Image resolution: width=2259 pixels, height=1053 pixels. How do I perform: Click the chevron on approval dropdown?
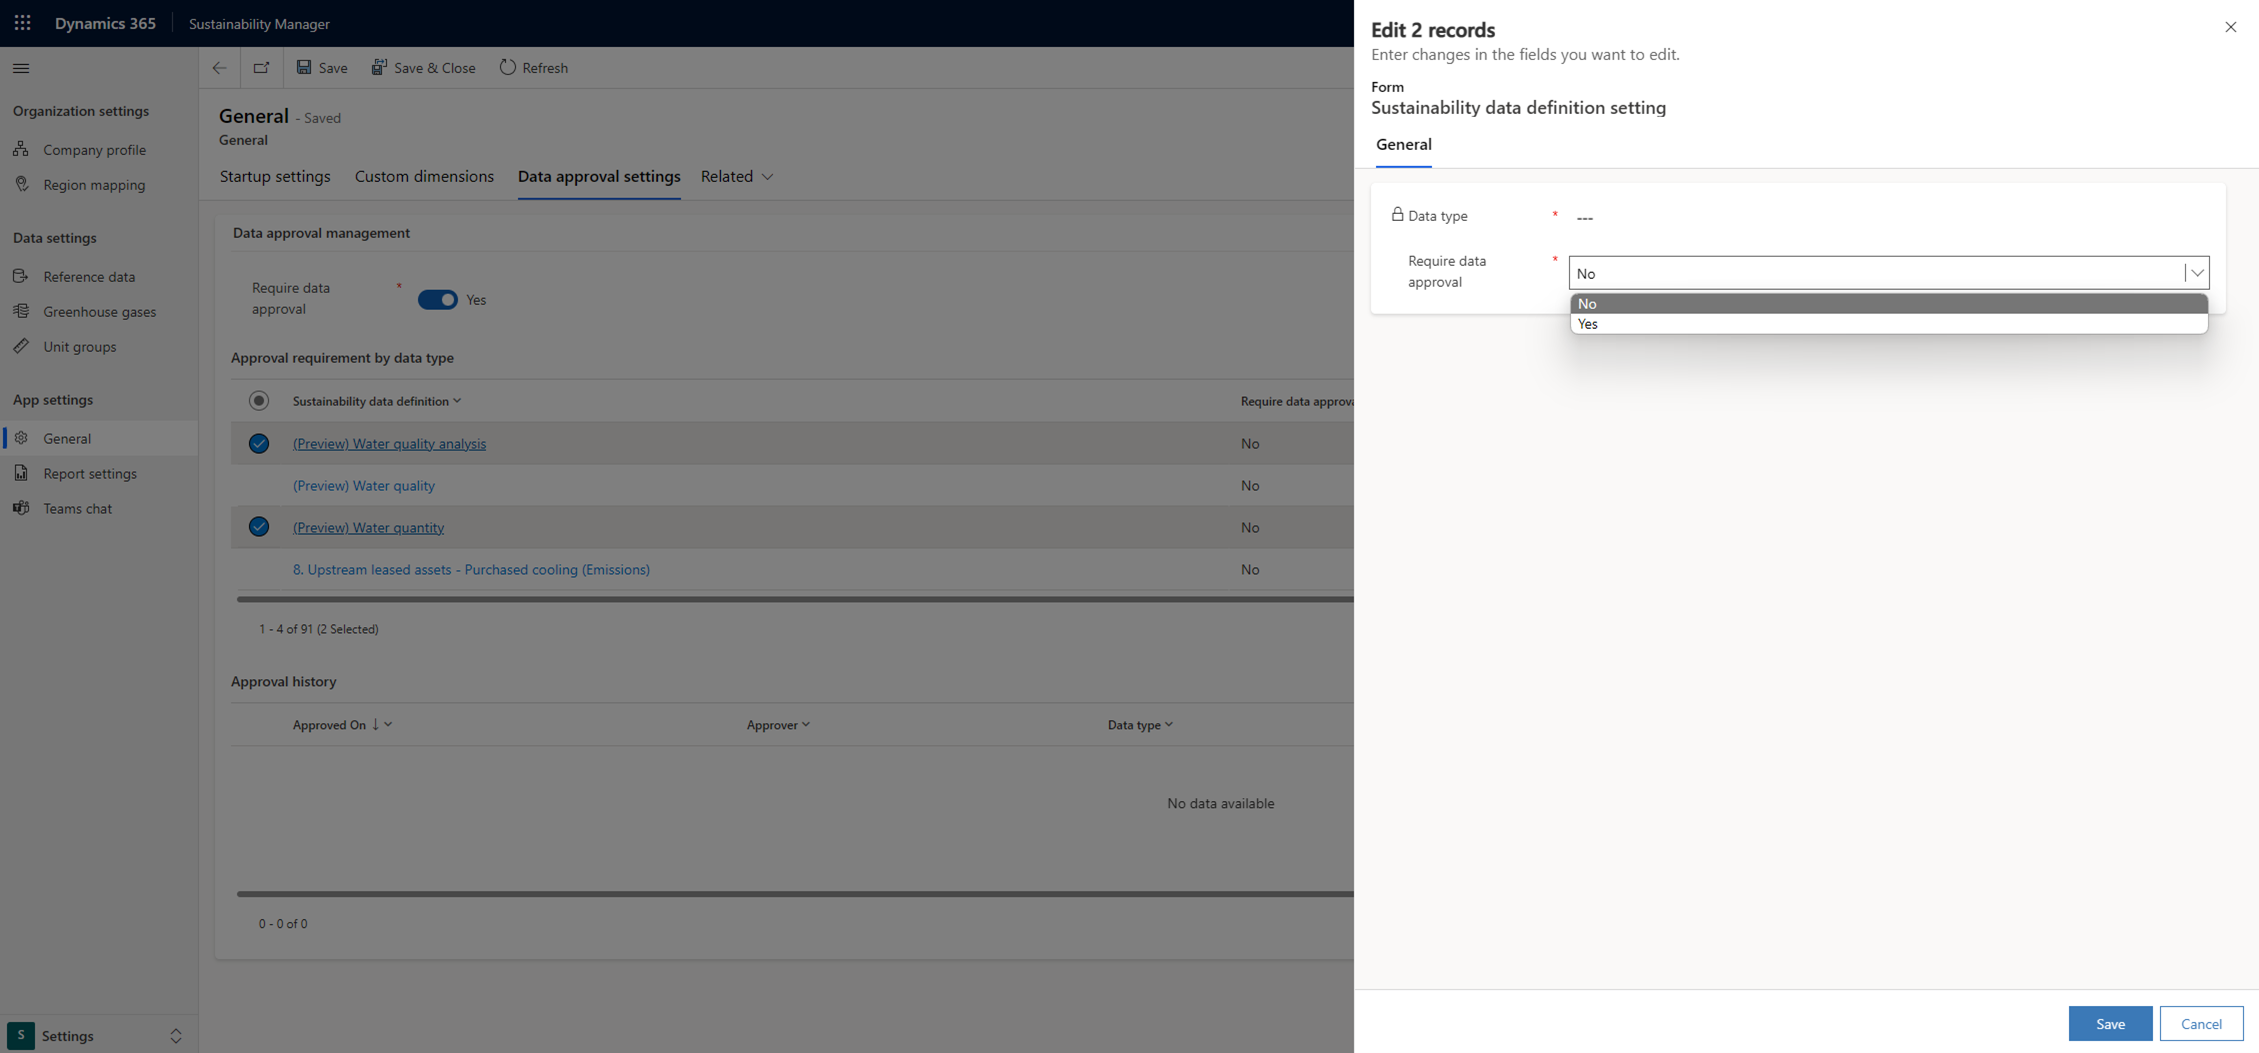pyautogui.click(x=2197, y=273)
